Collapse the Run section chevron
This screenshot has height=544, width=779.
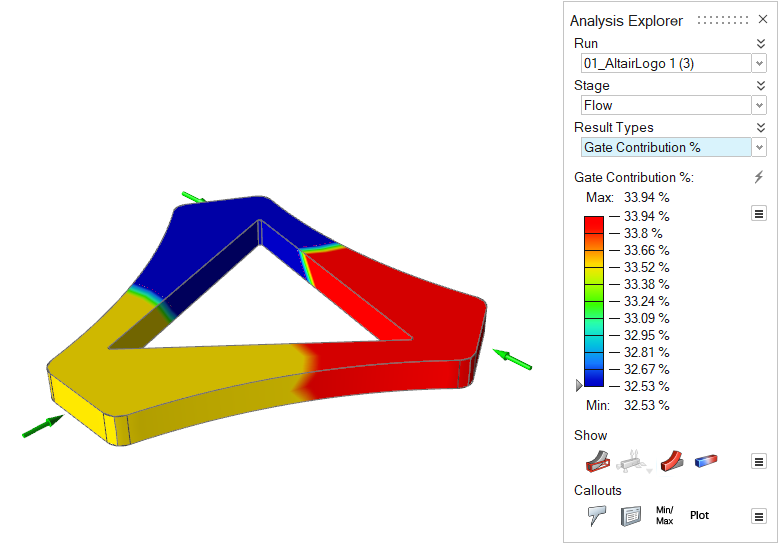coord(761,43)
